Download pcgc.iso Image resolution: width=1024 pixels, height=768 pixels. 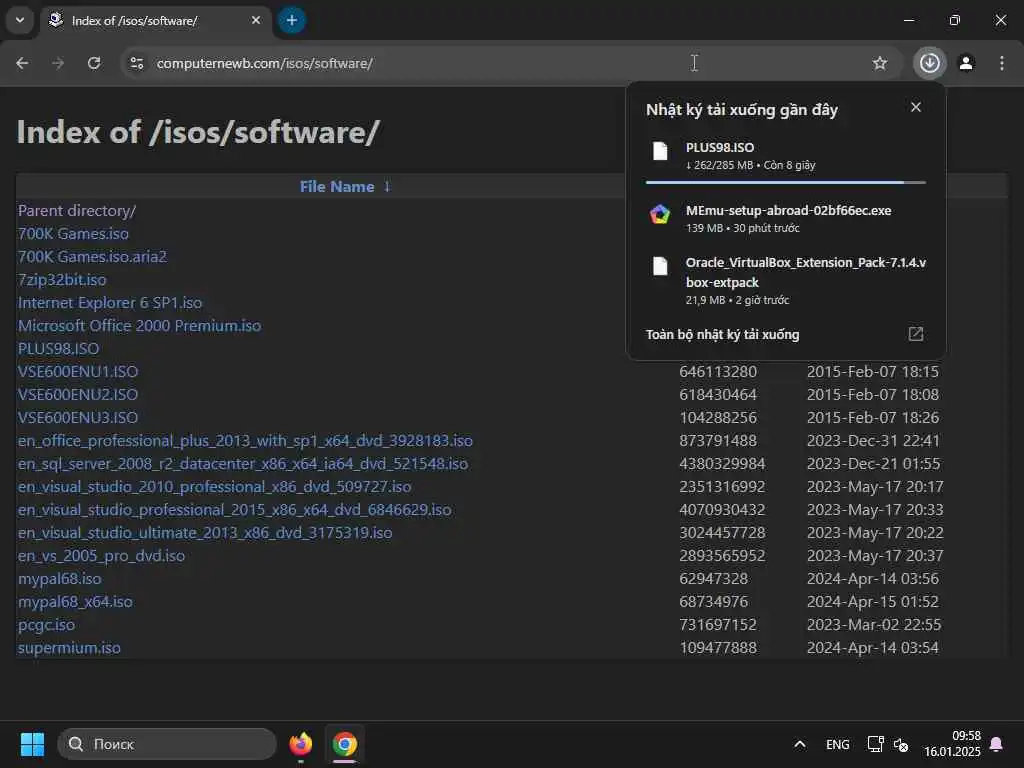[x=46, y=625]
